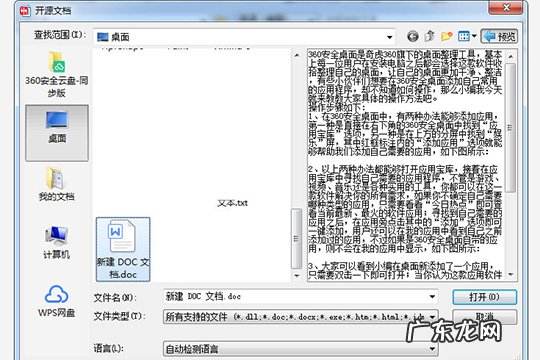Click preview pane scrollbar down arrow
This screenshot has width=540, height=360.
tap(511, 275)
